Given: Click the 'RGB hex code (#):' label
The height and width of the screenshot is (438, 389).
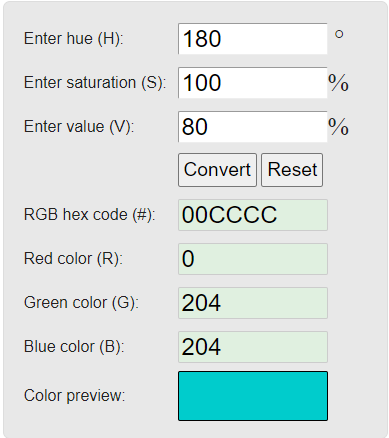Looking at the screenshot, I should [90, 215].
